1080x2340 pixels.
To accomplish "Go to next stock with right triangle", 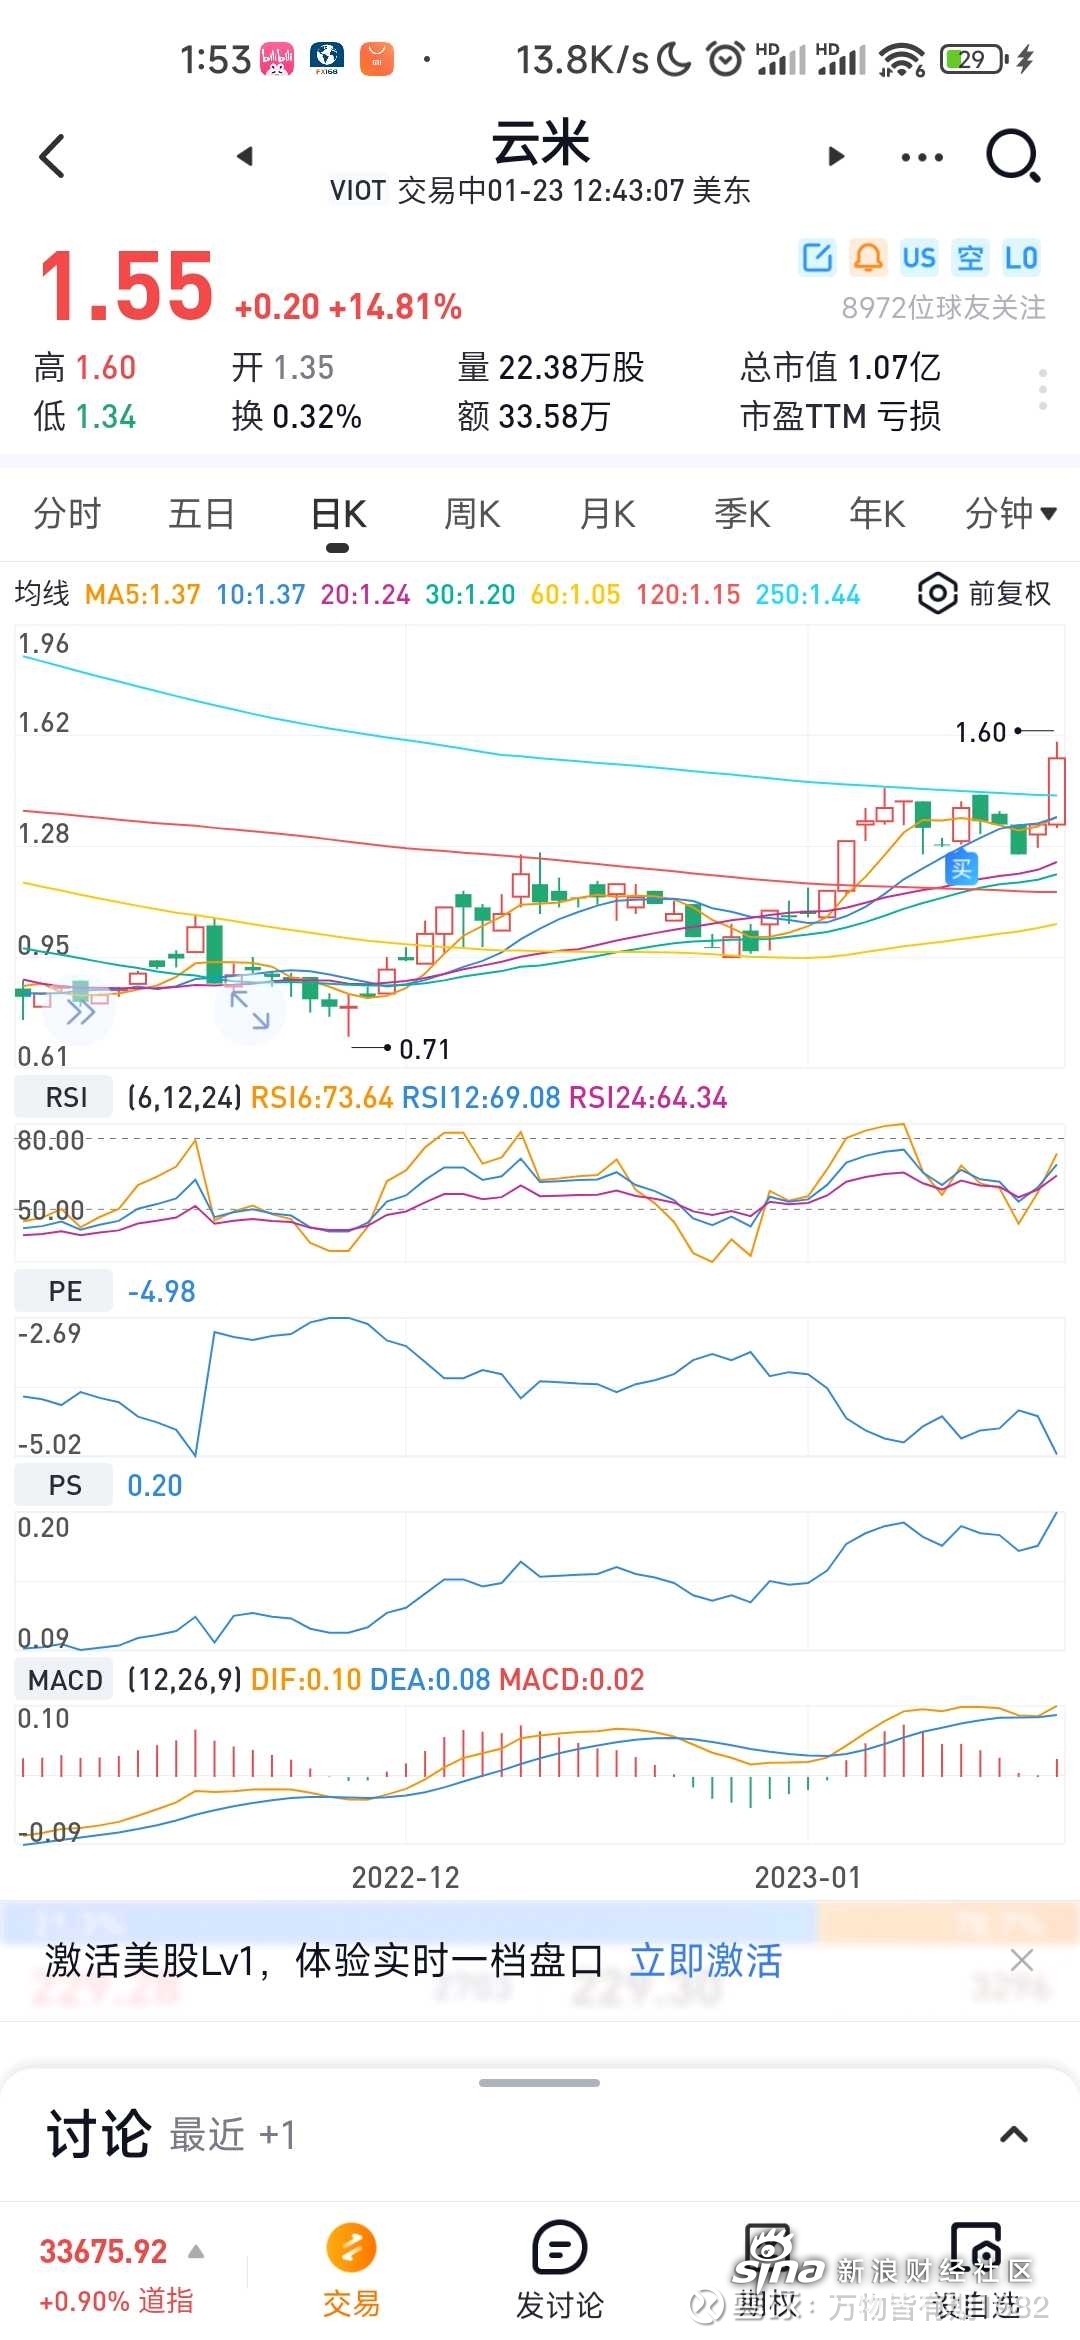I will (x=837, y=156).
